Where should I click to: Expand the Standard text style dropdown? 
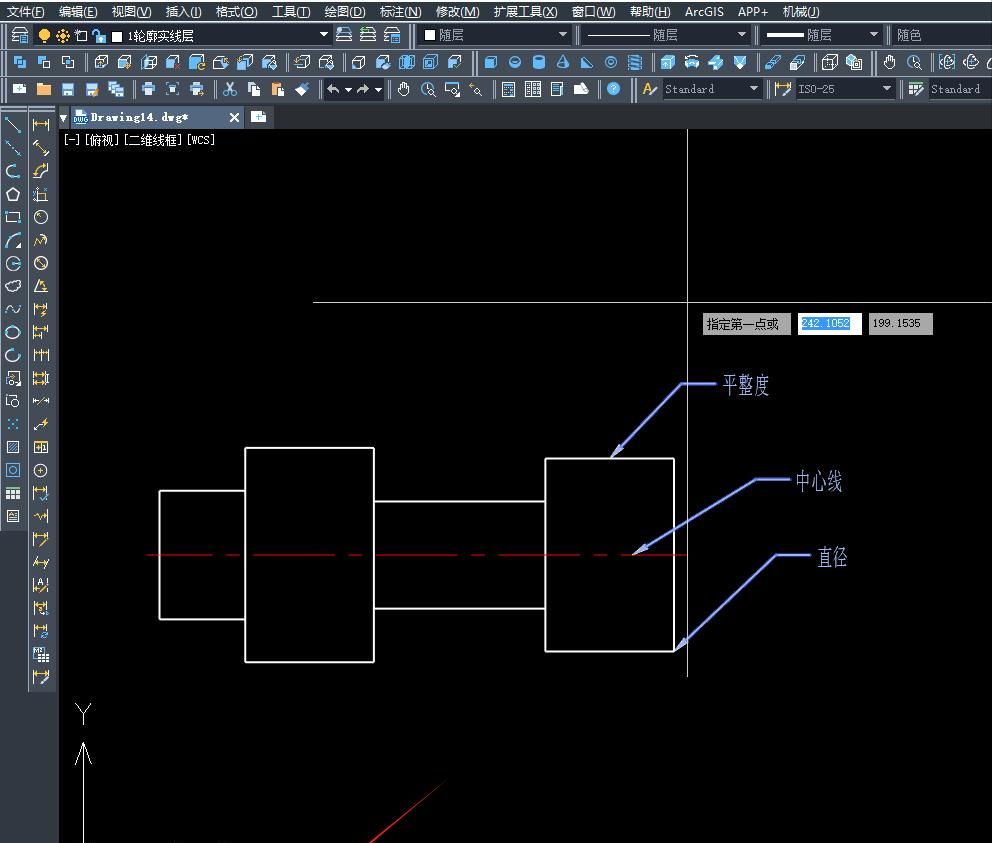[x=754, y=89]
